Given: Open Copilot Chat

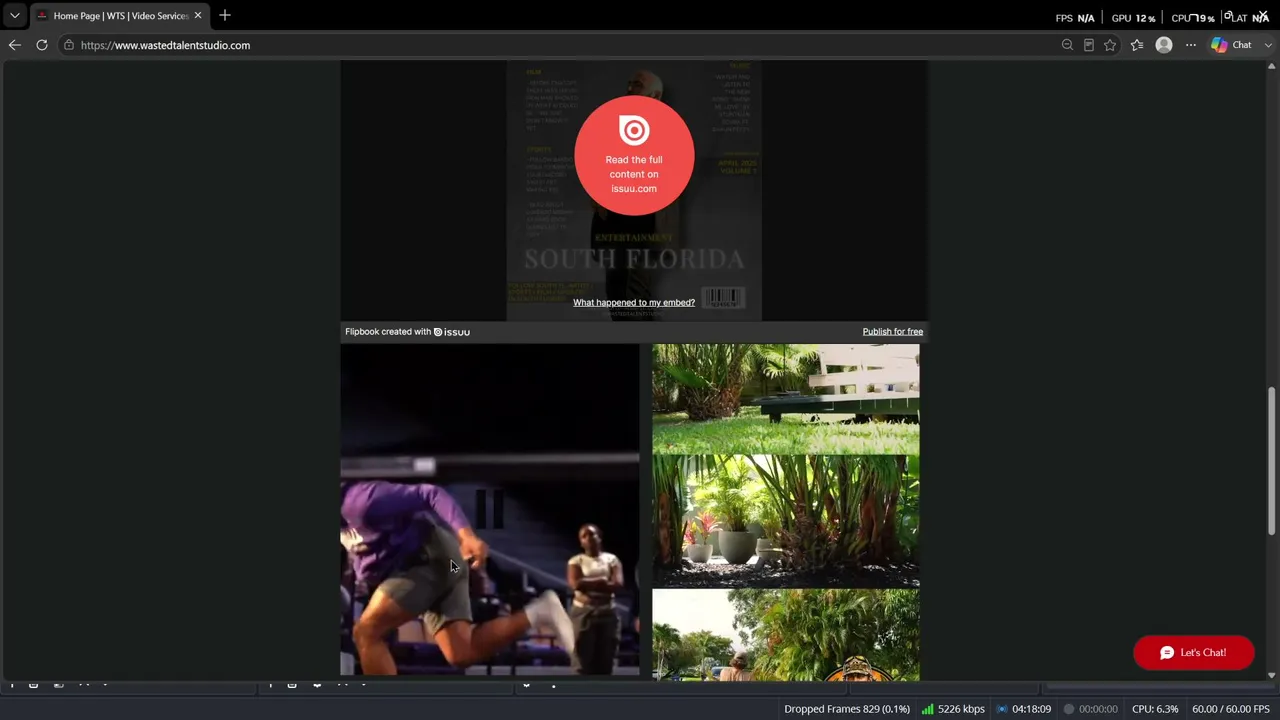Looking at the screenshot, I should coord(1232,45).
